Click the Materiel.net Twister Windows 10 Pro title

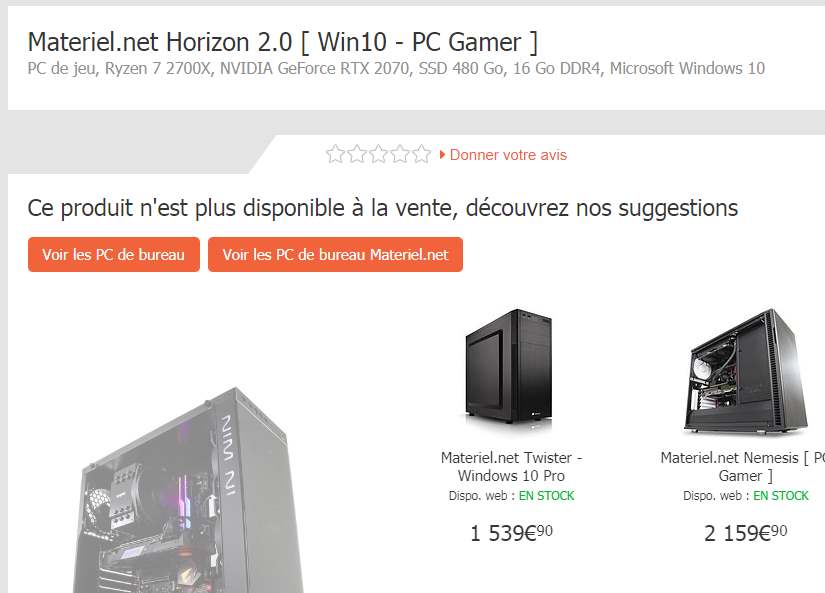[x=511, y=467]
